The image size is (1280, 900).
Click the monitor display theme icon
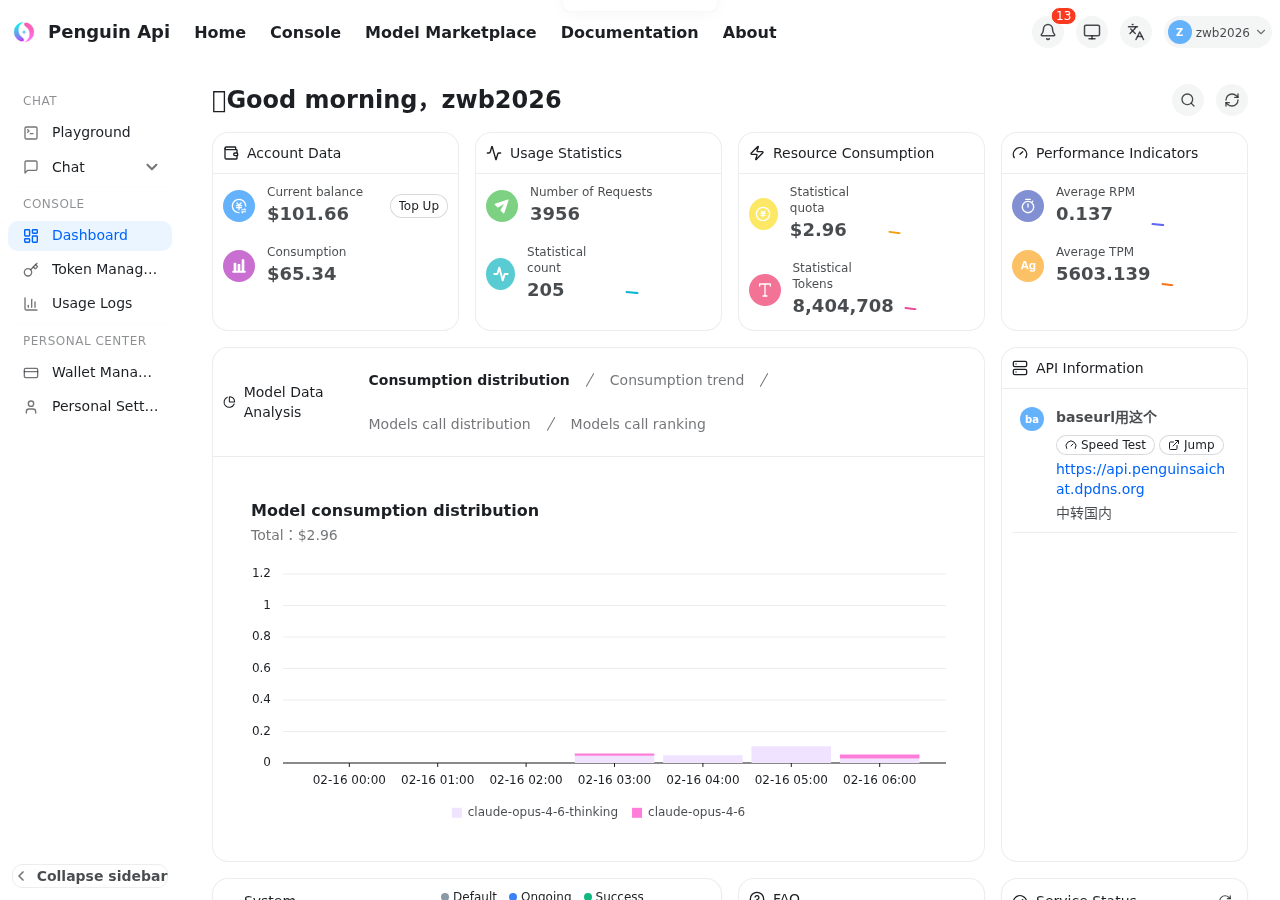[1092, 32]
